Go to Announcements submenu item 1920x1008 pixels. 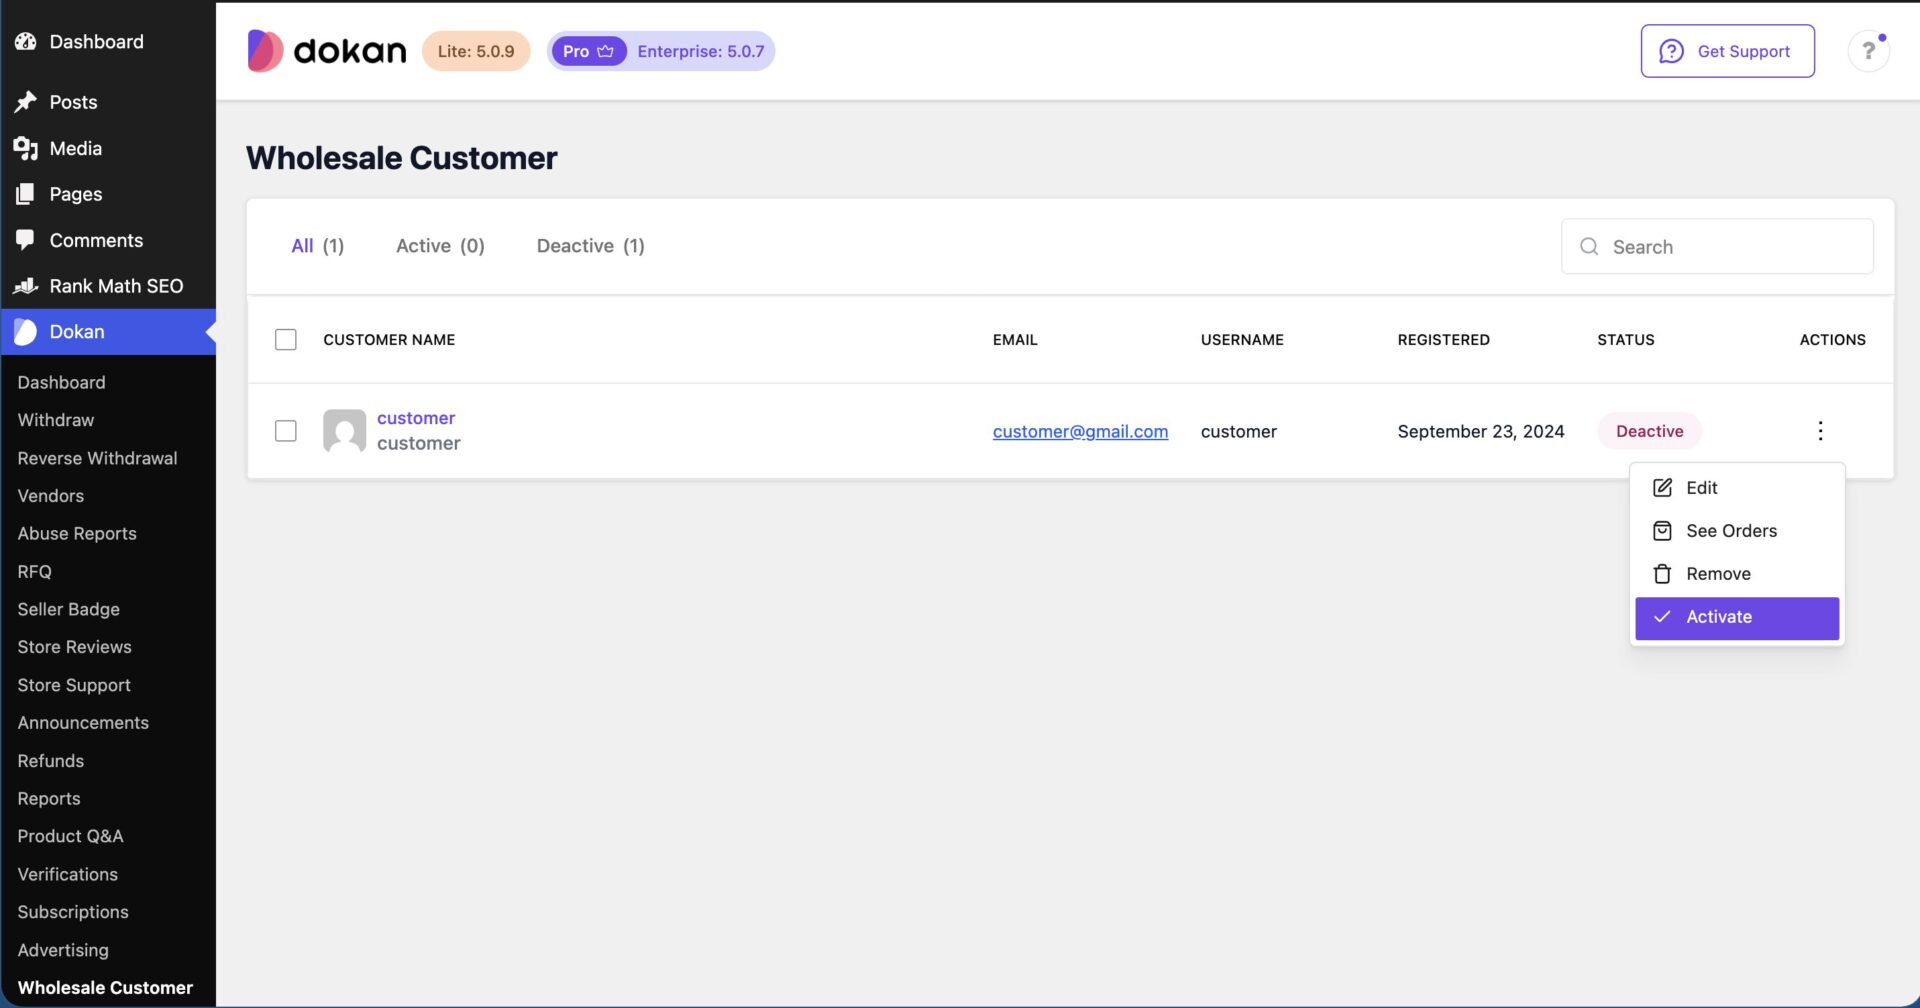83,723
